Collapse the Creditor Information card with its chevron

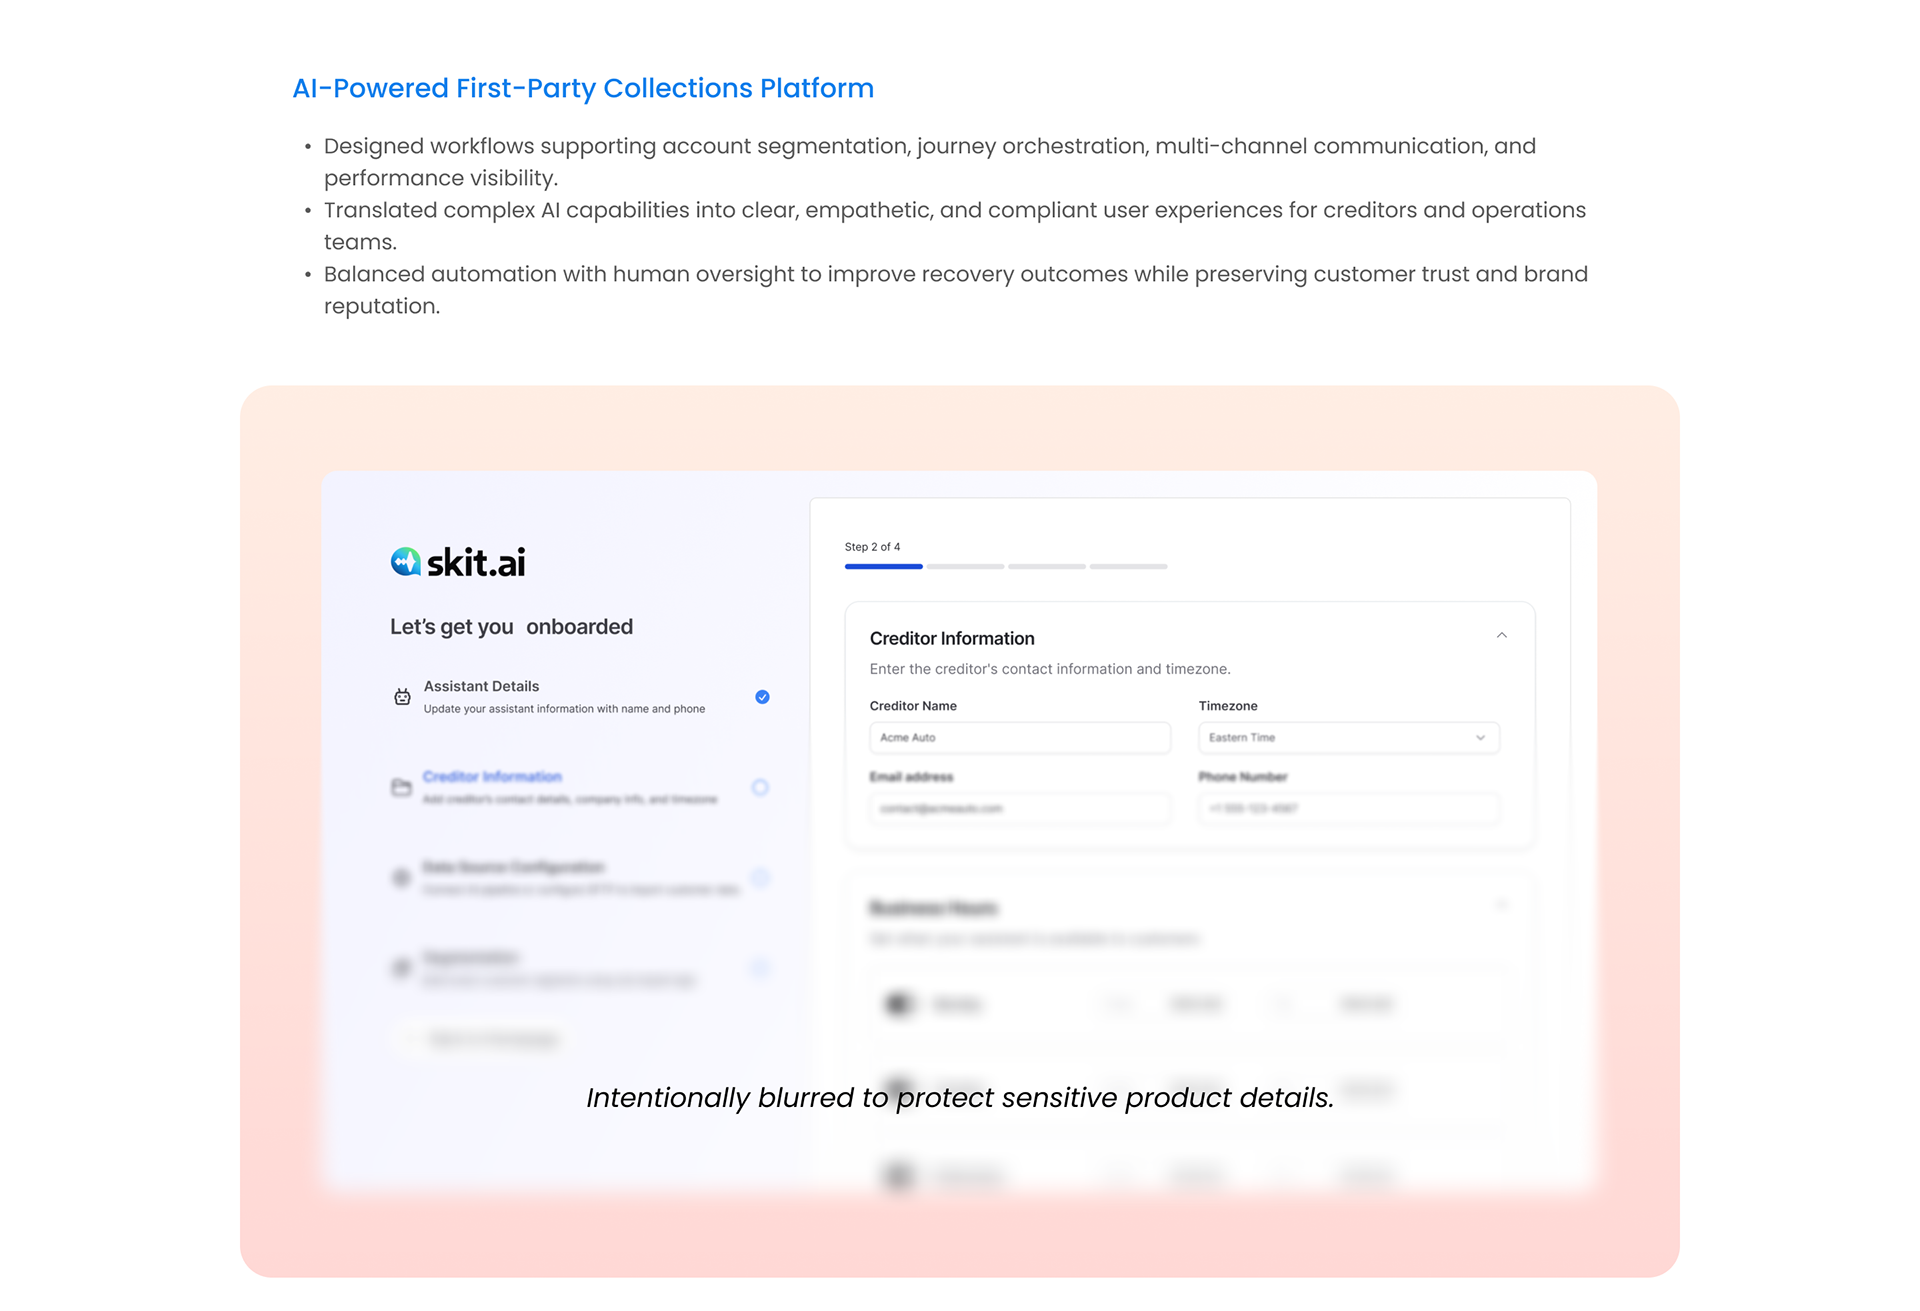(1501, 636)
